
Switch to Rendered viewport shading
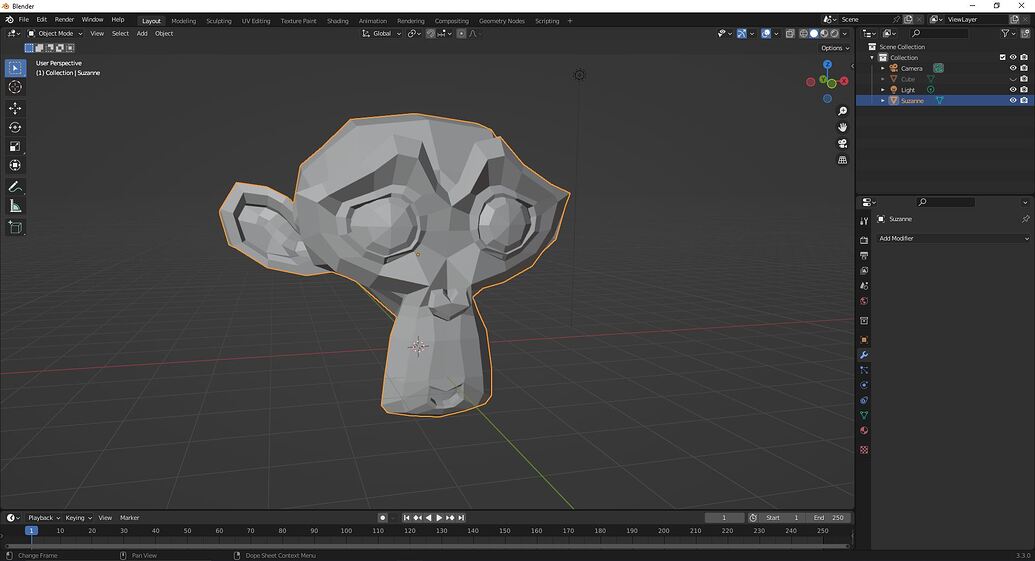tap(834, 34)
